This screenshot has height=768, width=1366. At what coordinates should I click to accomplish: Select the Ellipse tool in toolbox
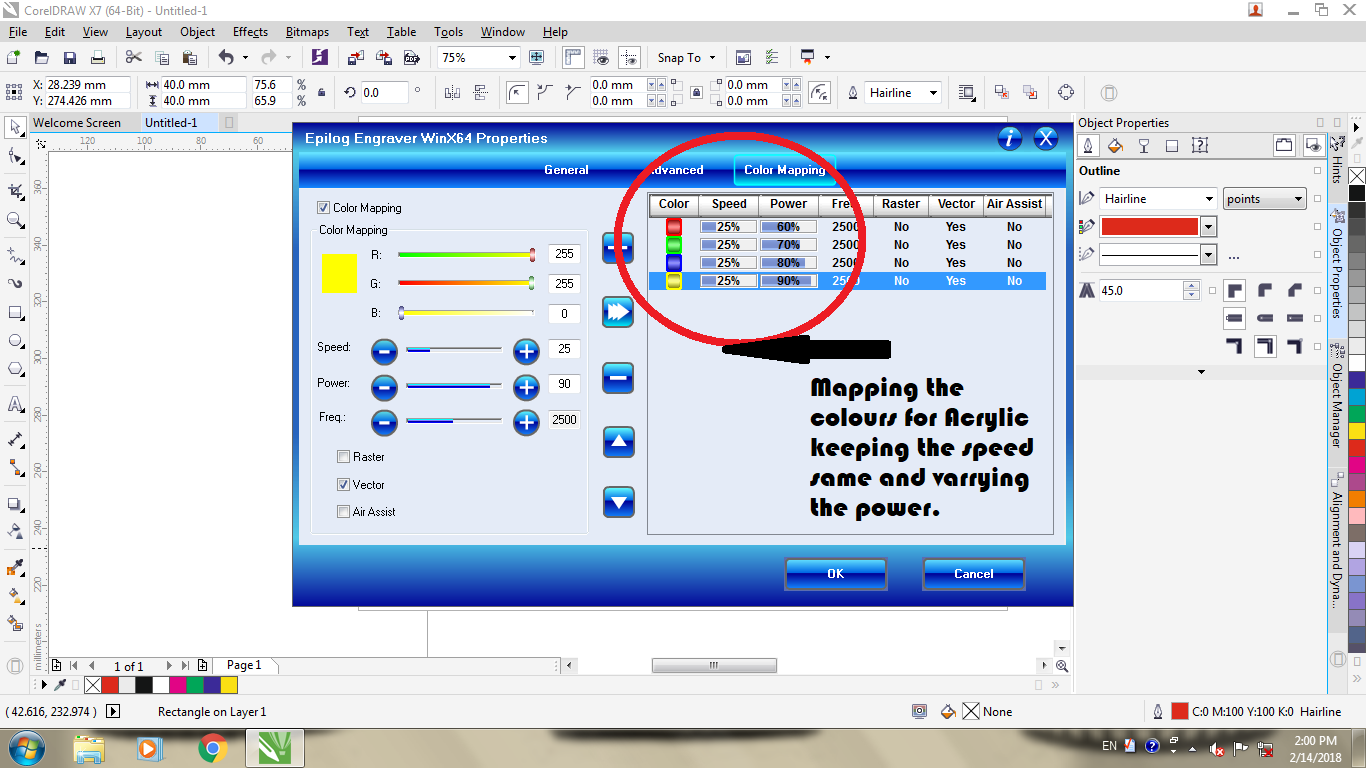point(16,341)
